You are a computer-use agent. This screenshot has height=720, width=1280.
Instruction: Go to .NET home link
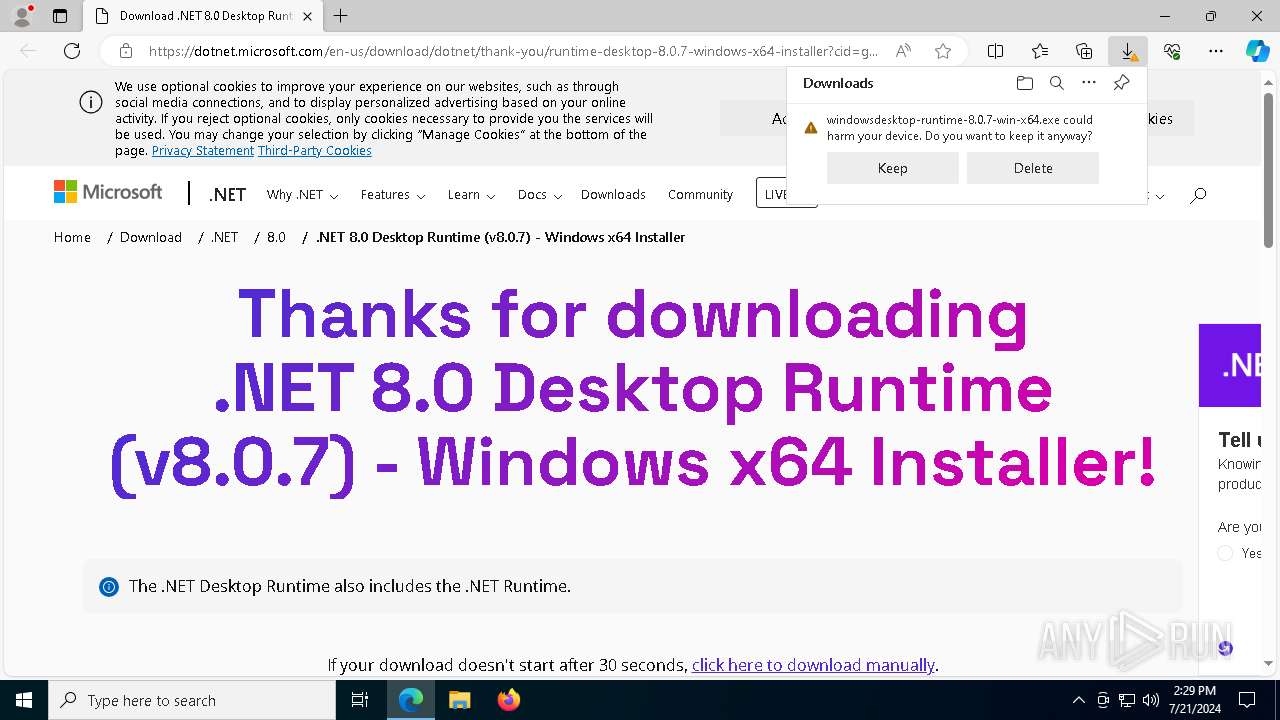coord(227,195)
